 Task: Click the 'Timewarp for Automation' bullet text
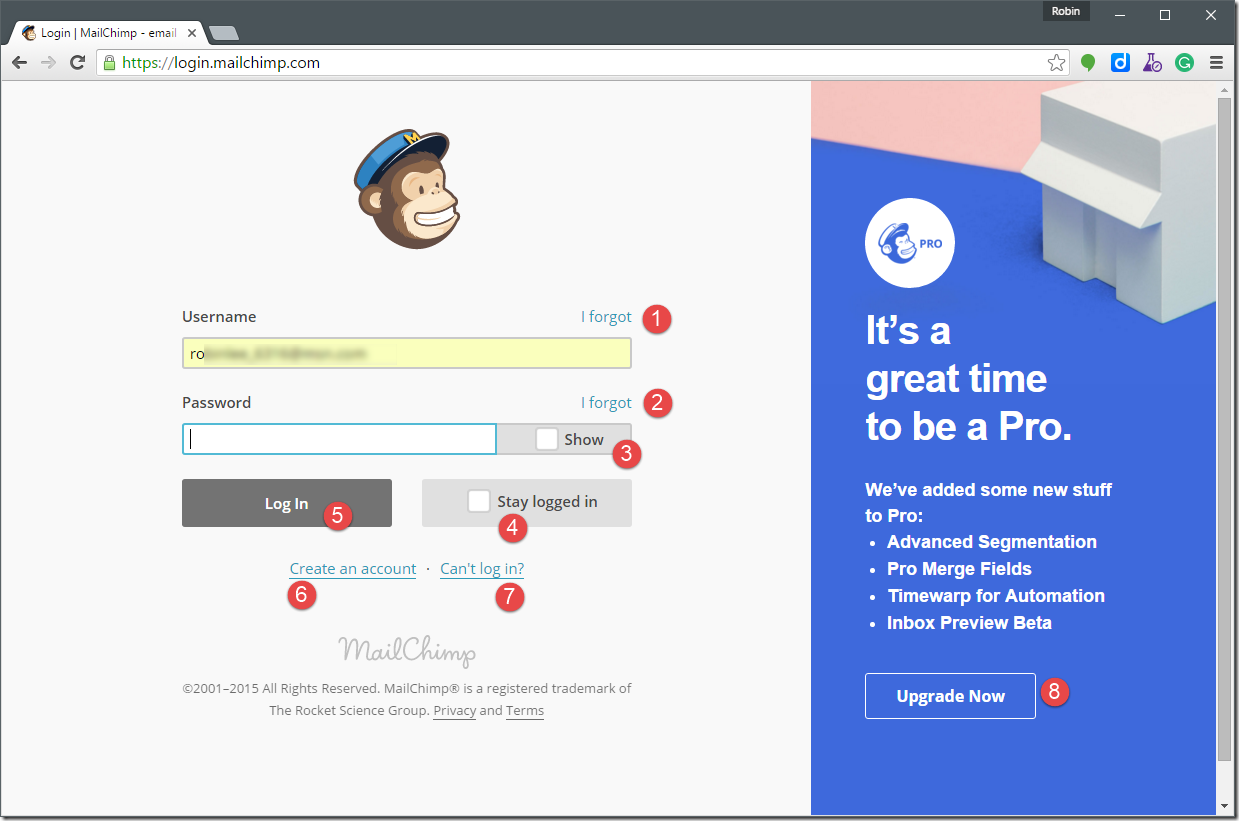point(996,596)
